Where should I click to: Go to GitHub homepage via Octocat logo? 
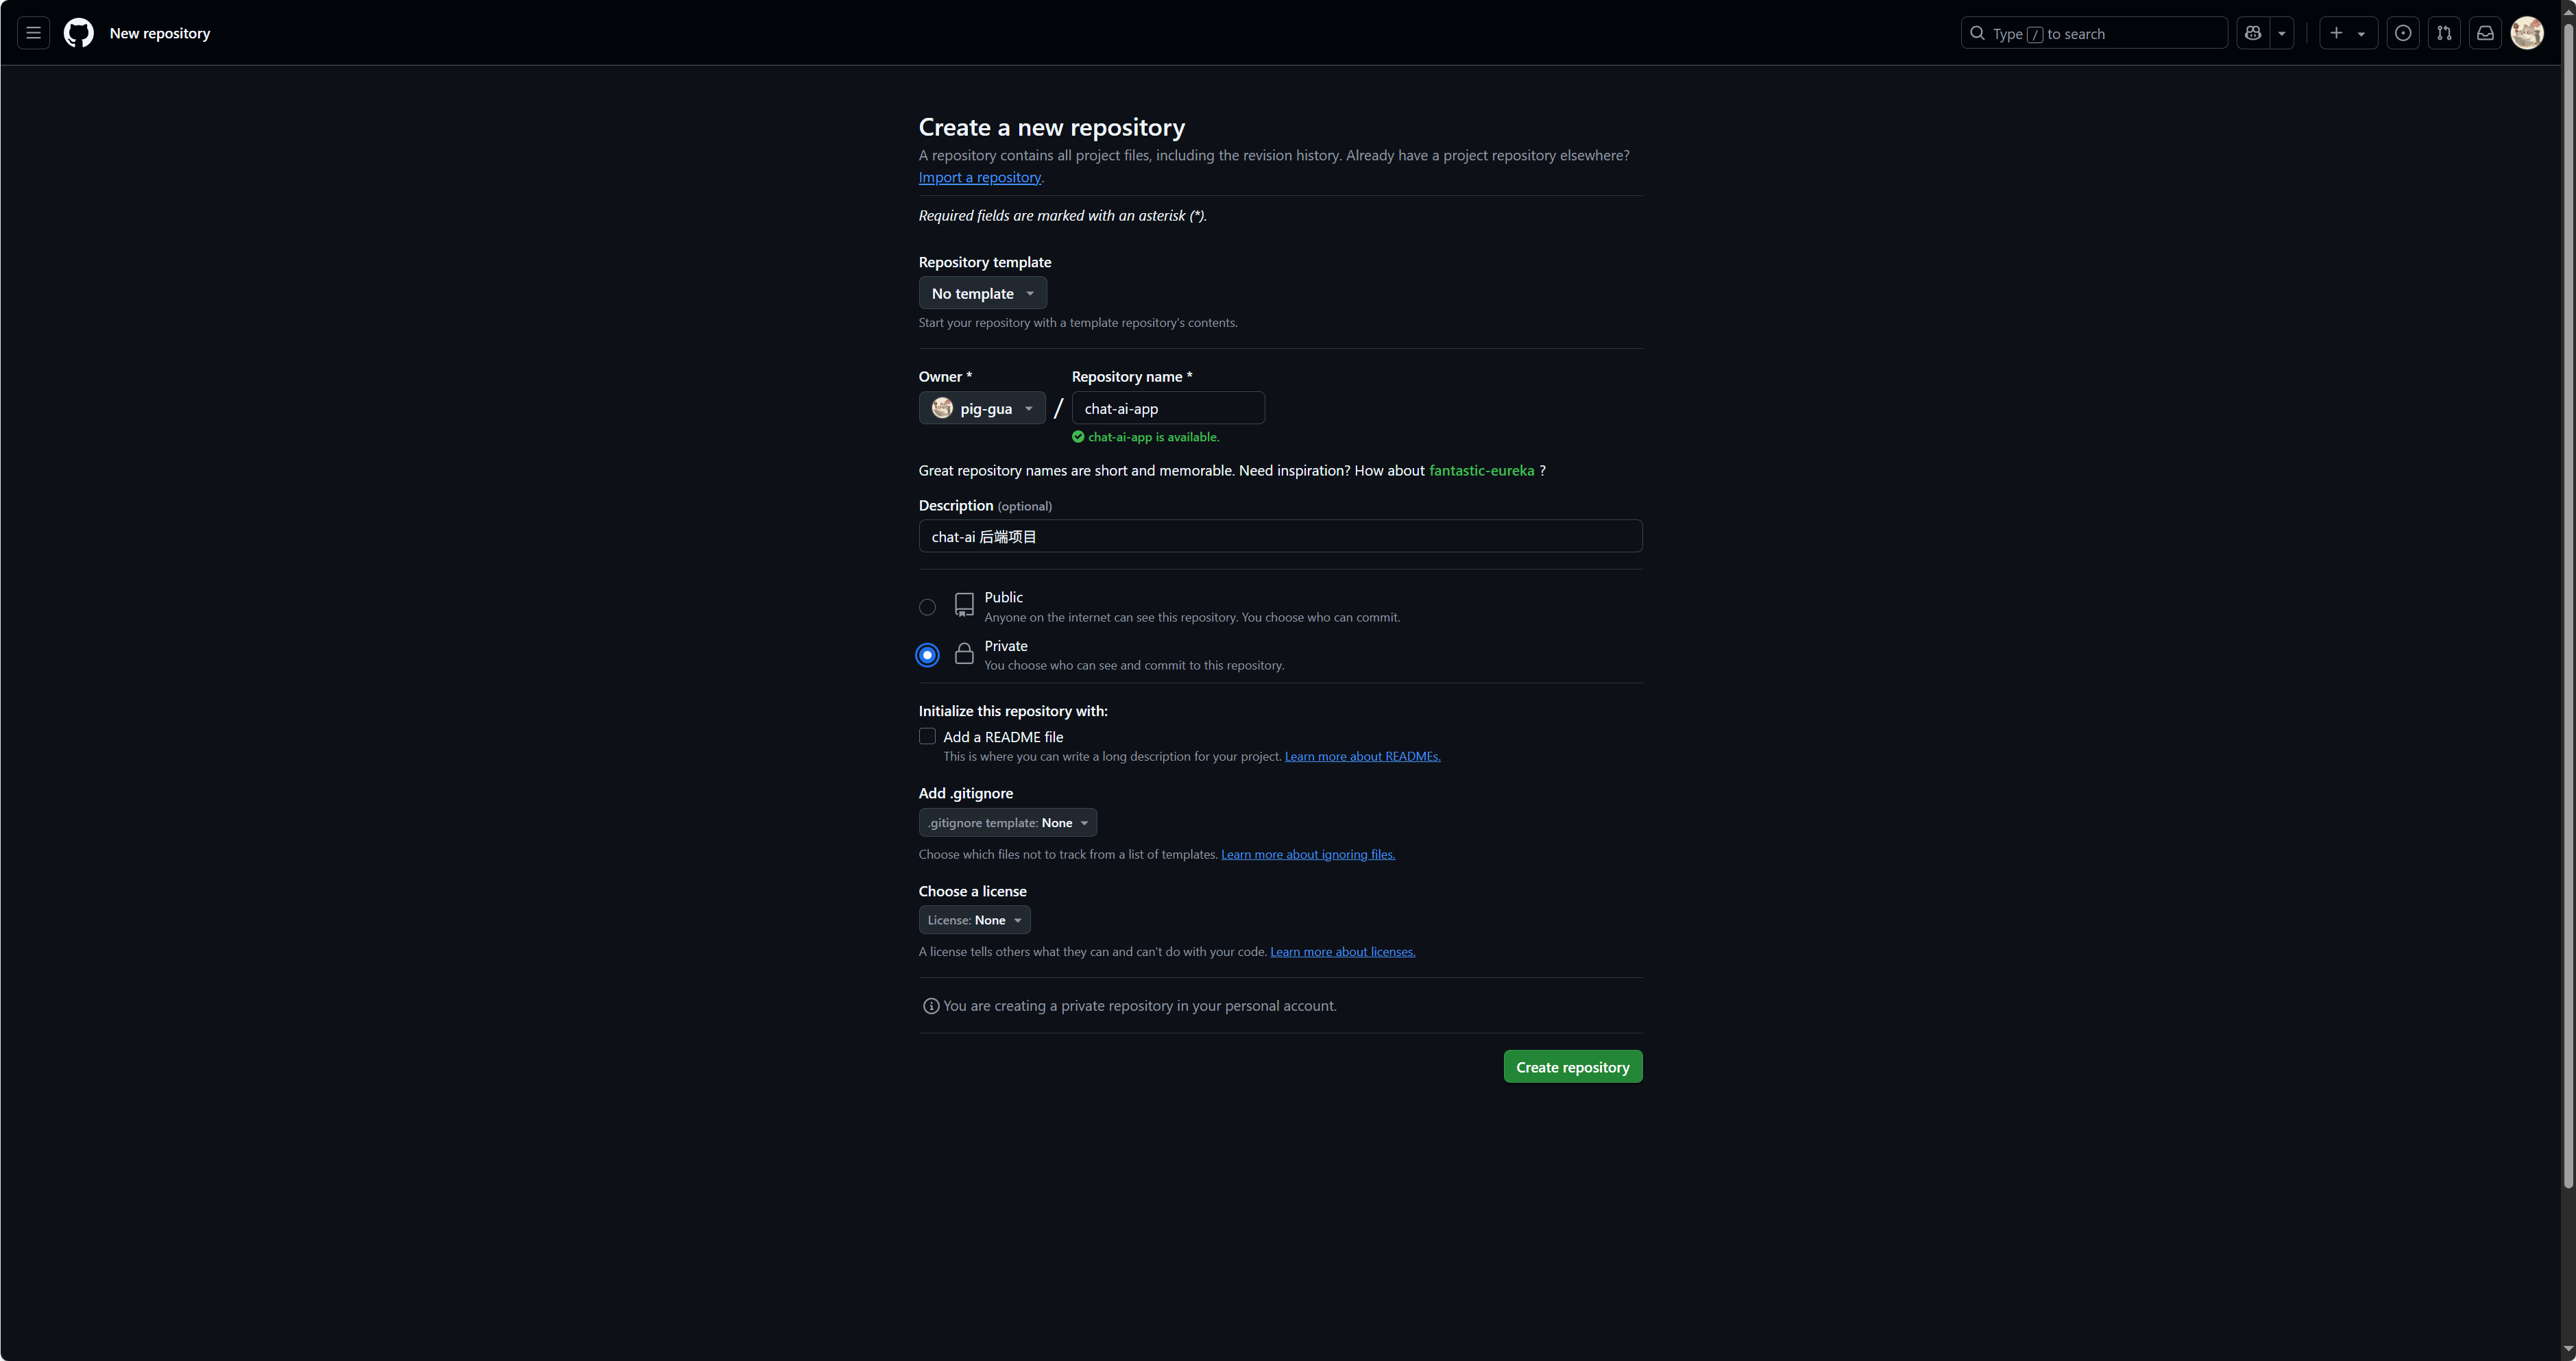click(x=79, y=33)
